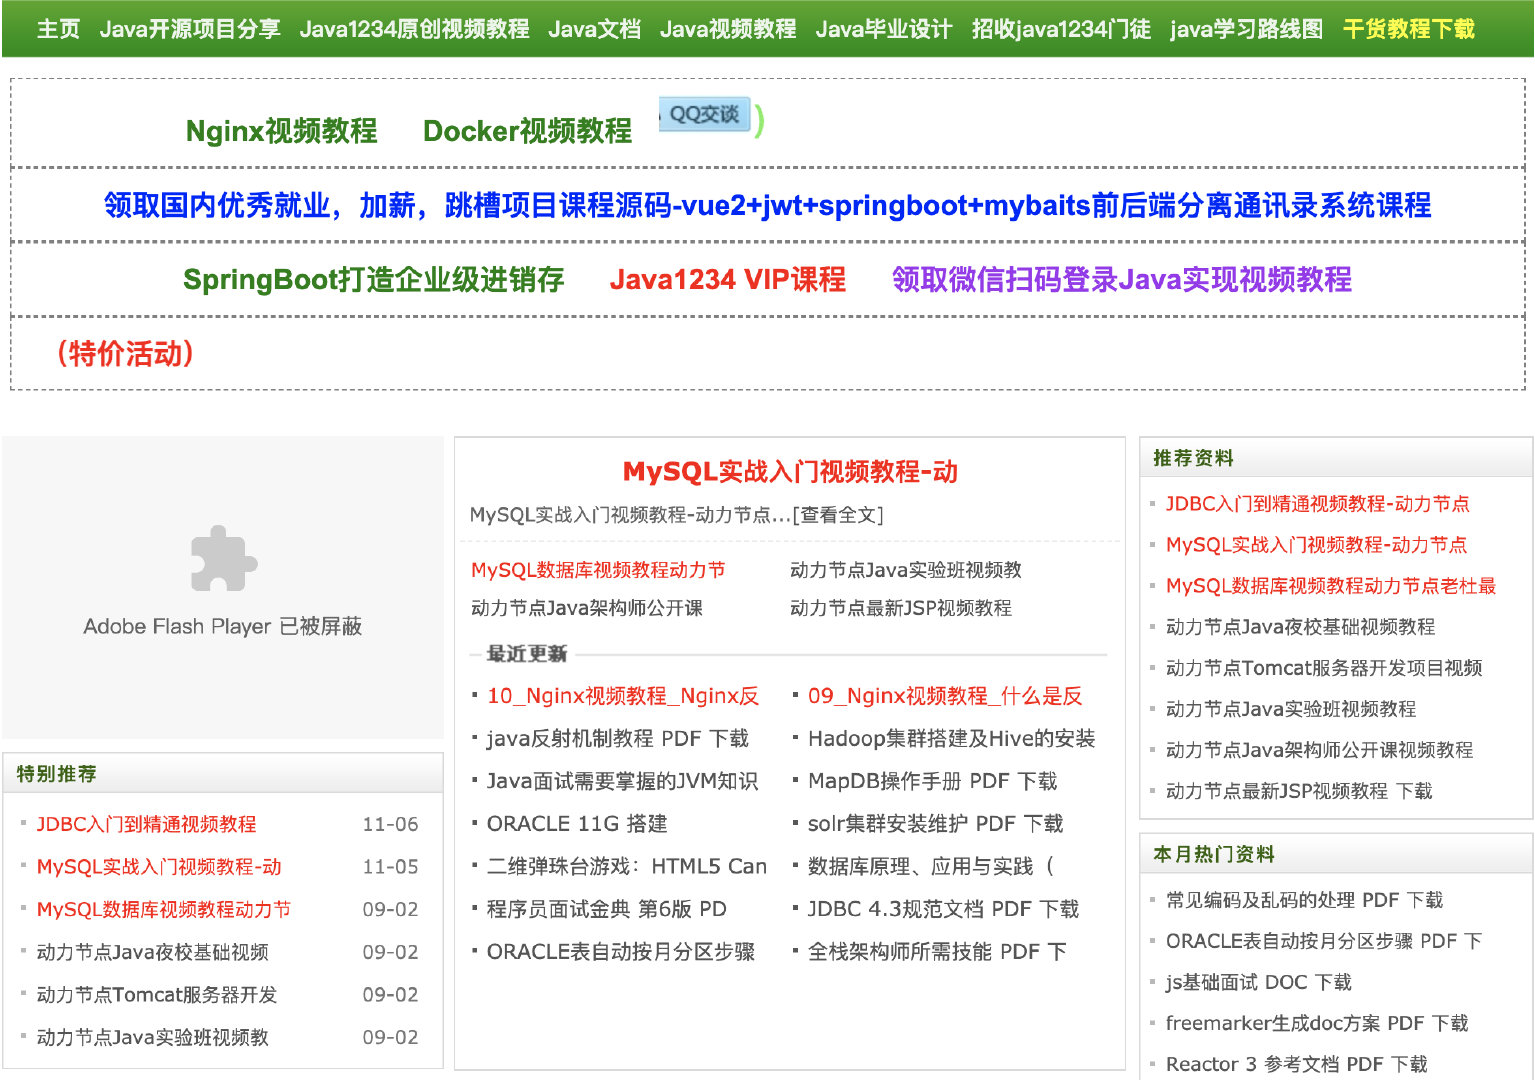Viewport: 1535px width, 1080px height.
Task: Open 程序员面试金典 第6版 link
Action: 607,909
